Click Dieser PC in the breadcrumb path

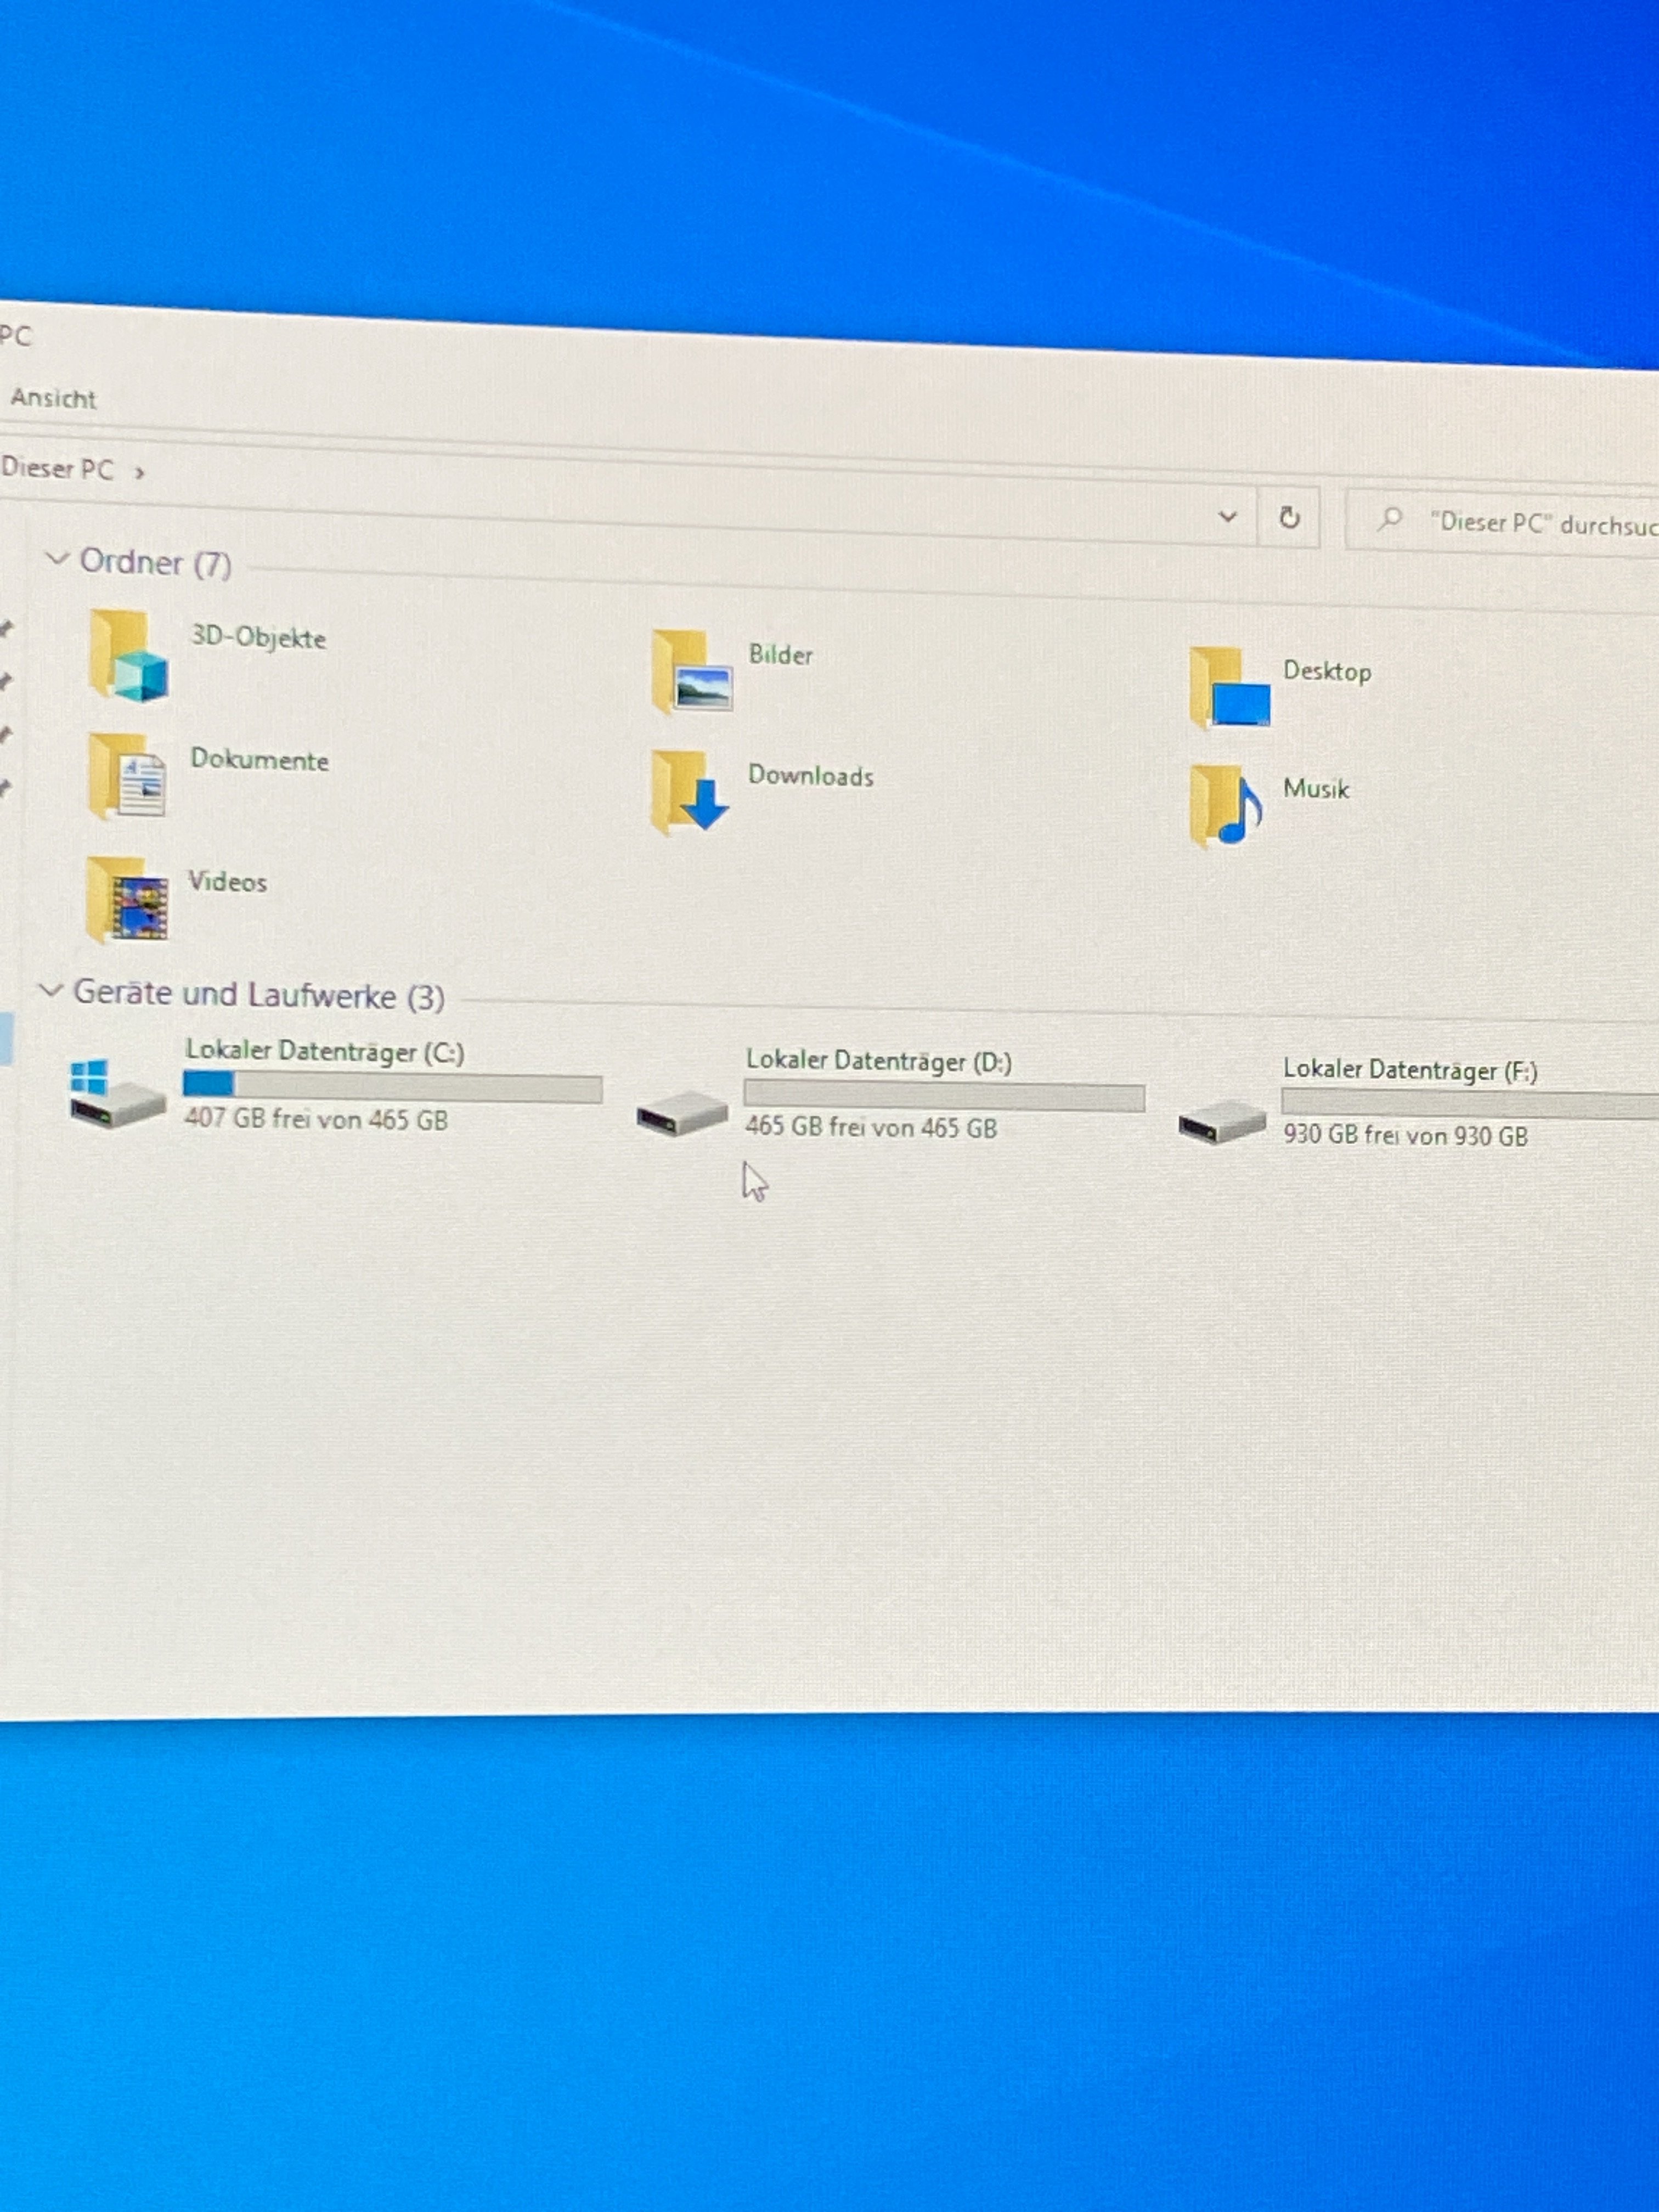57,467
